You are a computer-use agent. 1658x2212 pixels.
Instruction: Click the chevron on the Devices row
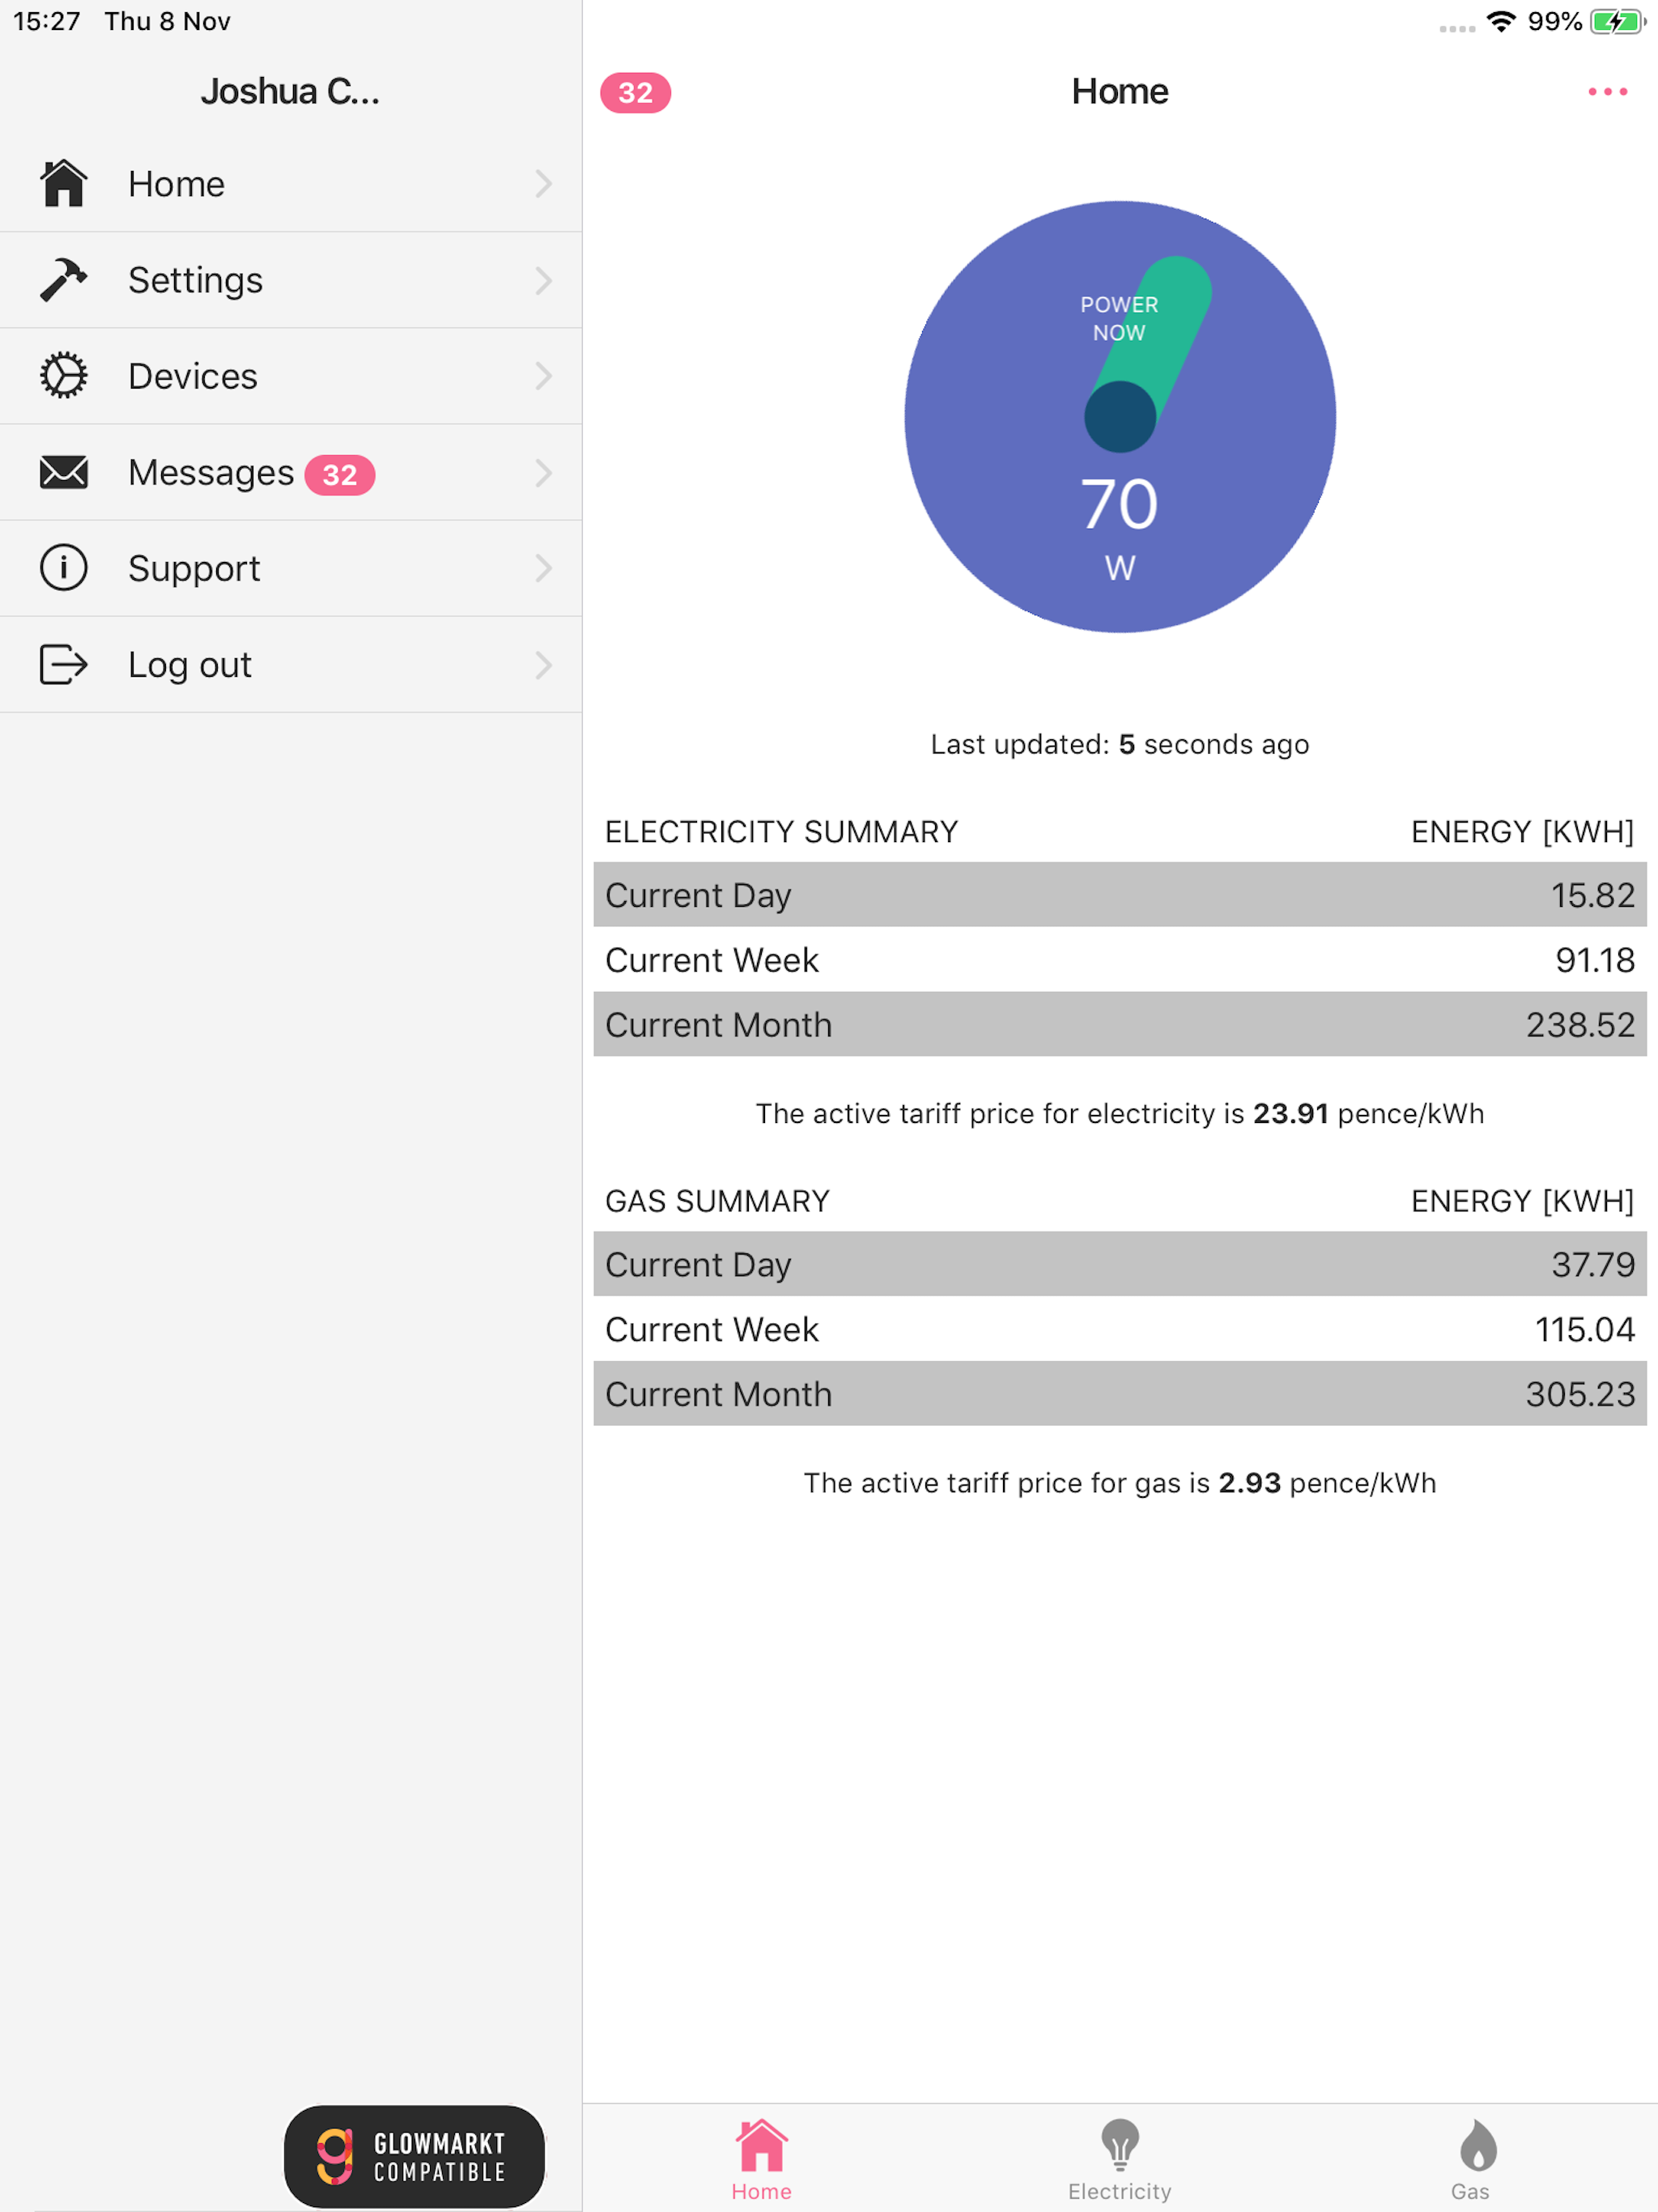(543, 376)
